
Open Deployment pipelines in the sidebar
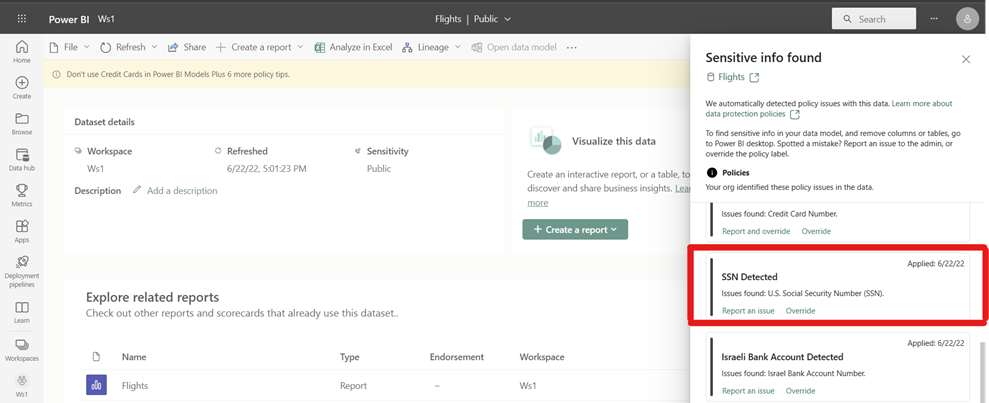(x=21, y=272)
